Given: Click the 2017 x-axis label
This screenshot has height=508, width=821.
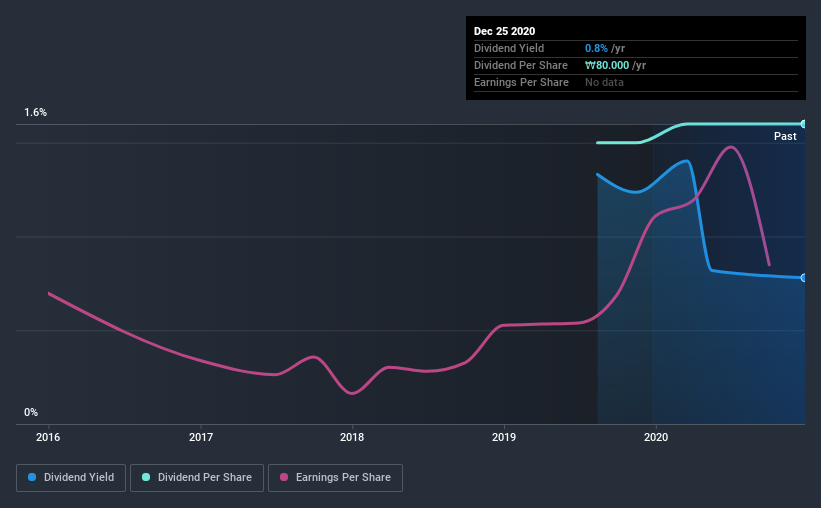Looking at the screenshot, I should point(201,437).
